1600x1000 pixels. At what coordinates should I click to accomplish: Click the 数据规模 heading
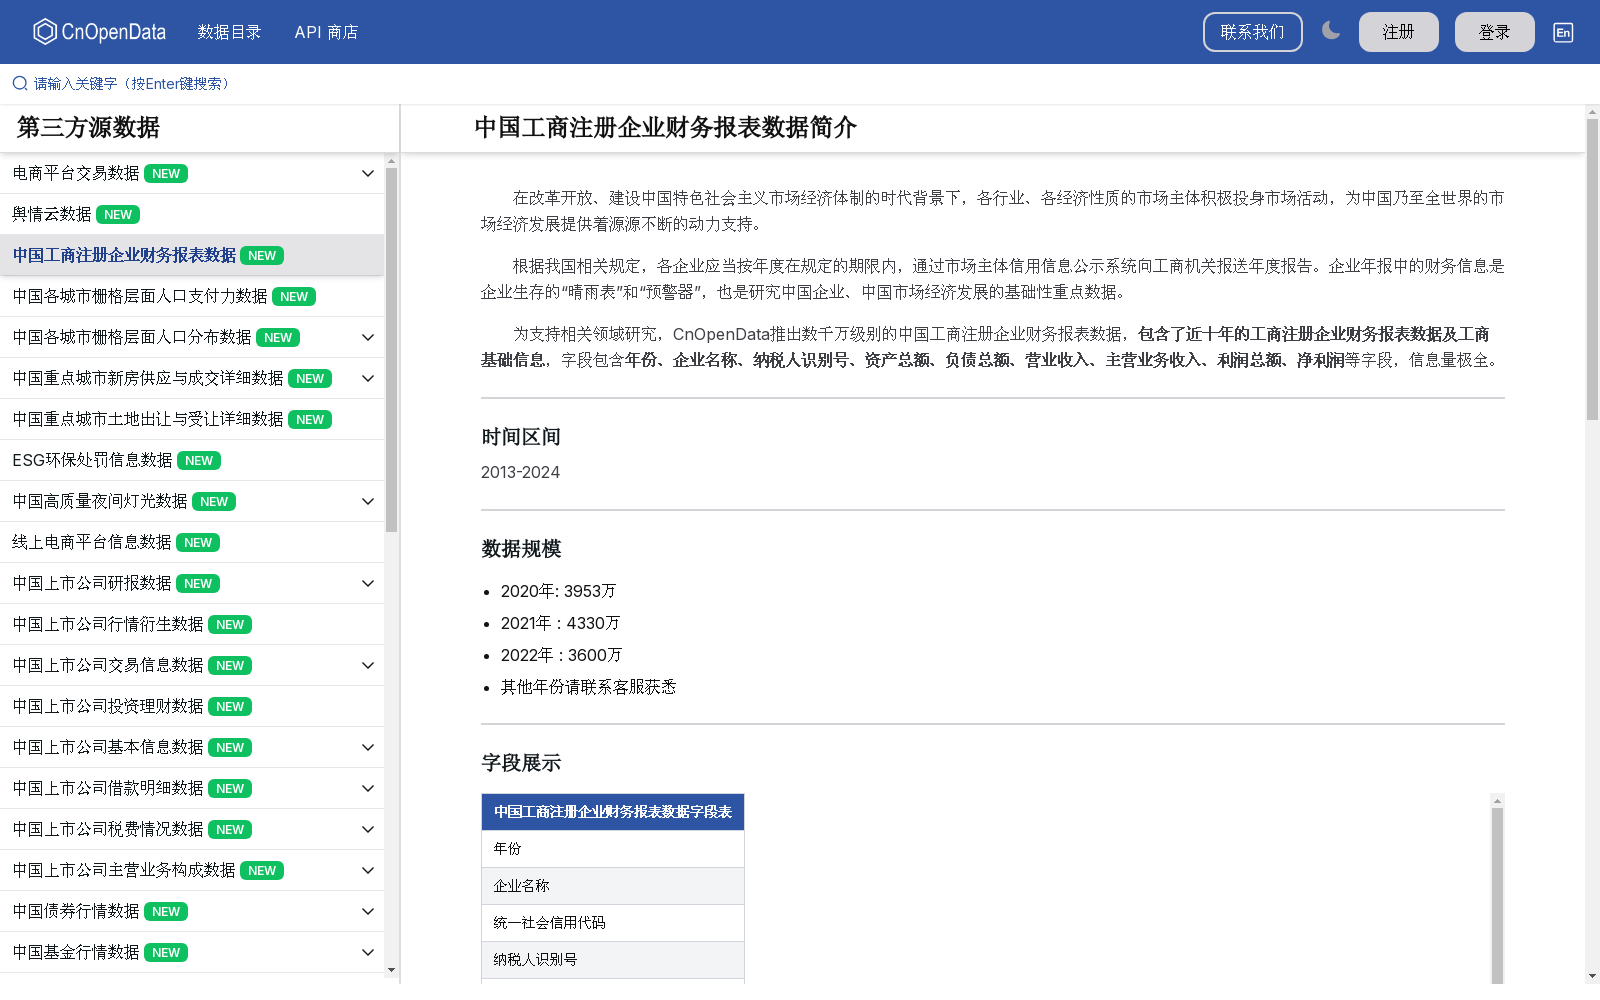coord(521,549)
